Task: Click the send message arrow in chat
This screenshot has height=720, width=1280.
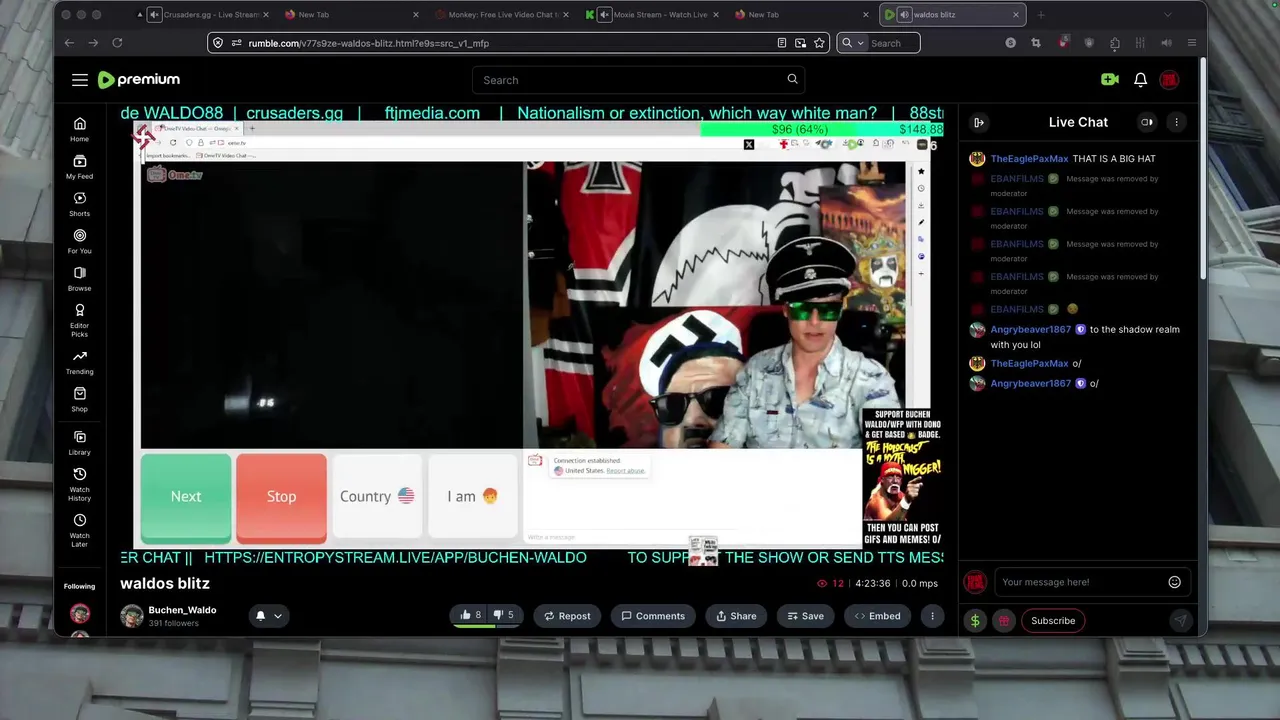Action: tap(1181, 621)
